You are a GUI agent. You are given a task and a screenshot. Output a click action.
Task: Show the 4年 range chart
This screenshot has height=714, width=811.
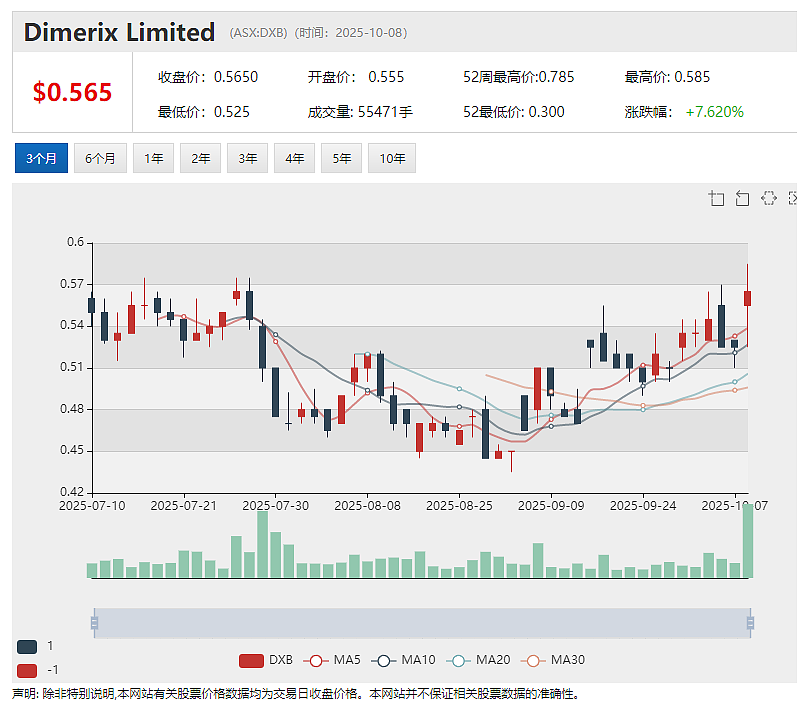(x=295, y=158)
